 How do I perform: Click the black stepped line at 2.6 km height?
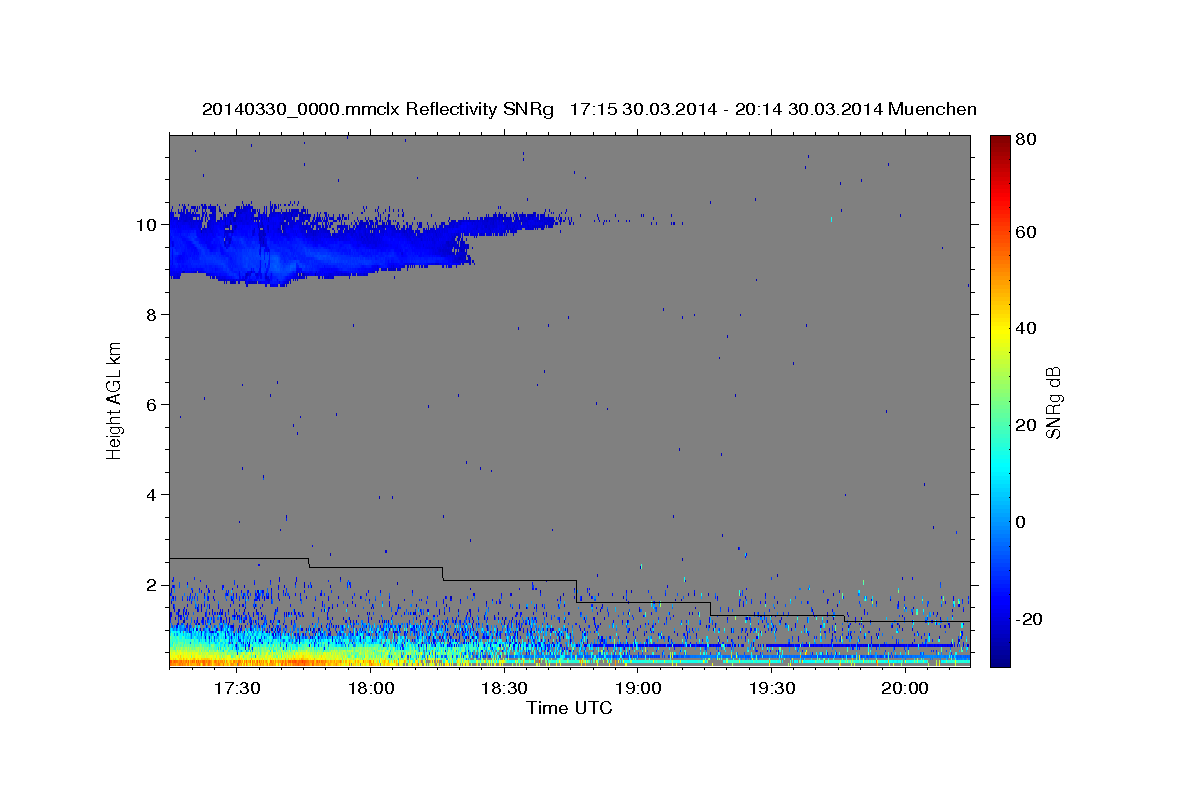[x=240, y=558]
